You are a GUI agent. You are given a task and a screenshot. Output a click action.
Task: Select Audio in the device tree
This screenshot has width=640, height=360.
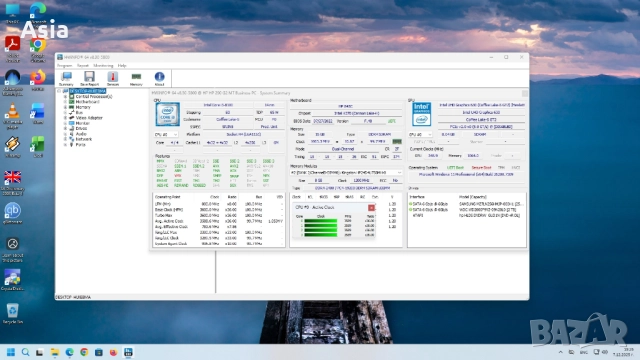pos(81,133)
